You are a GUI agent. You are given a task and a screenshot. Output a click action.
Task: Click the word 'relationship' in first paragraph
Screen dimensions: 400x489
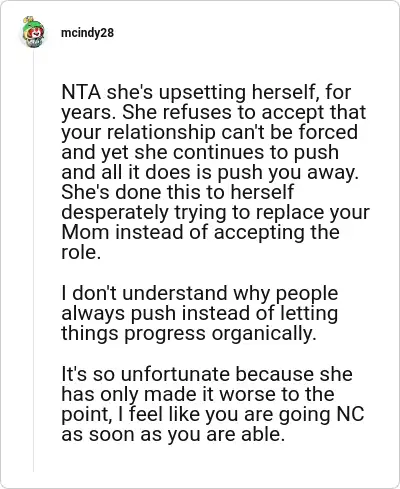[x=161, y=132]
